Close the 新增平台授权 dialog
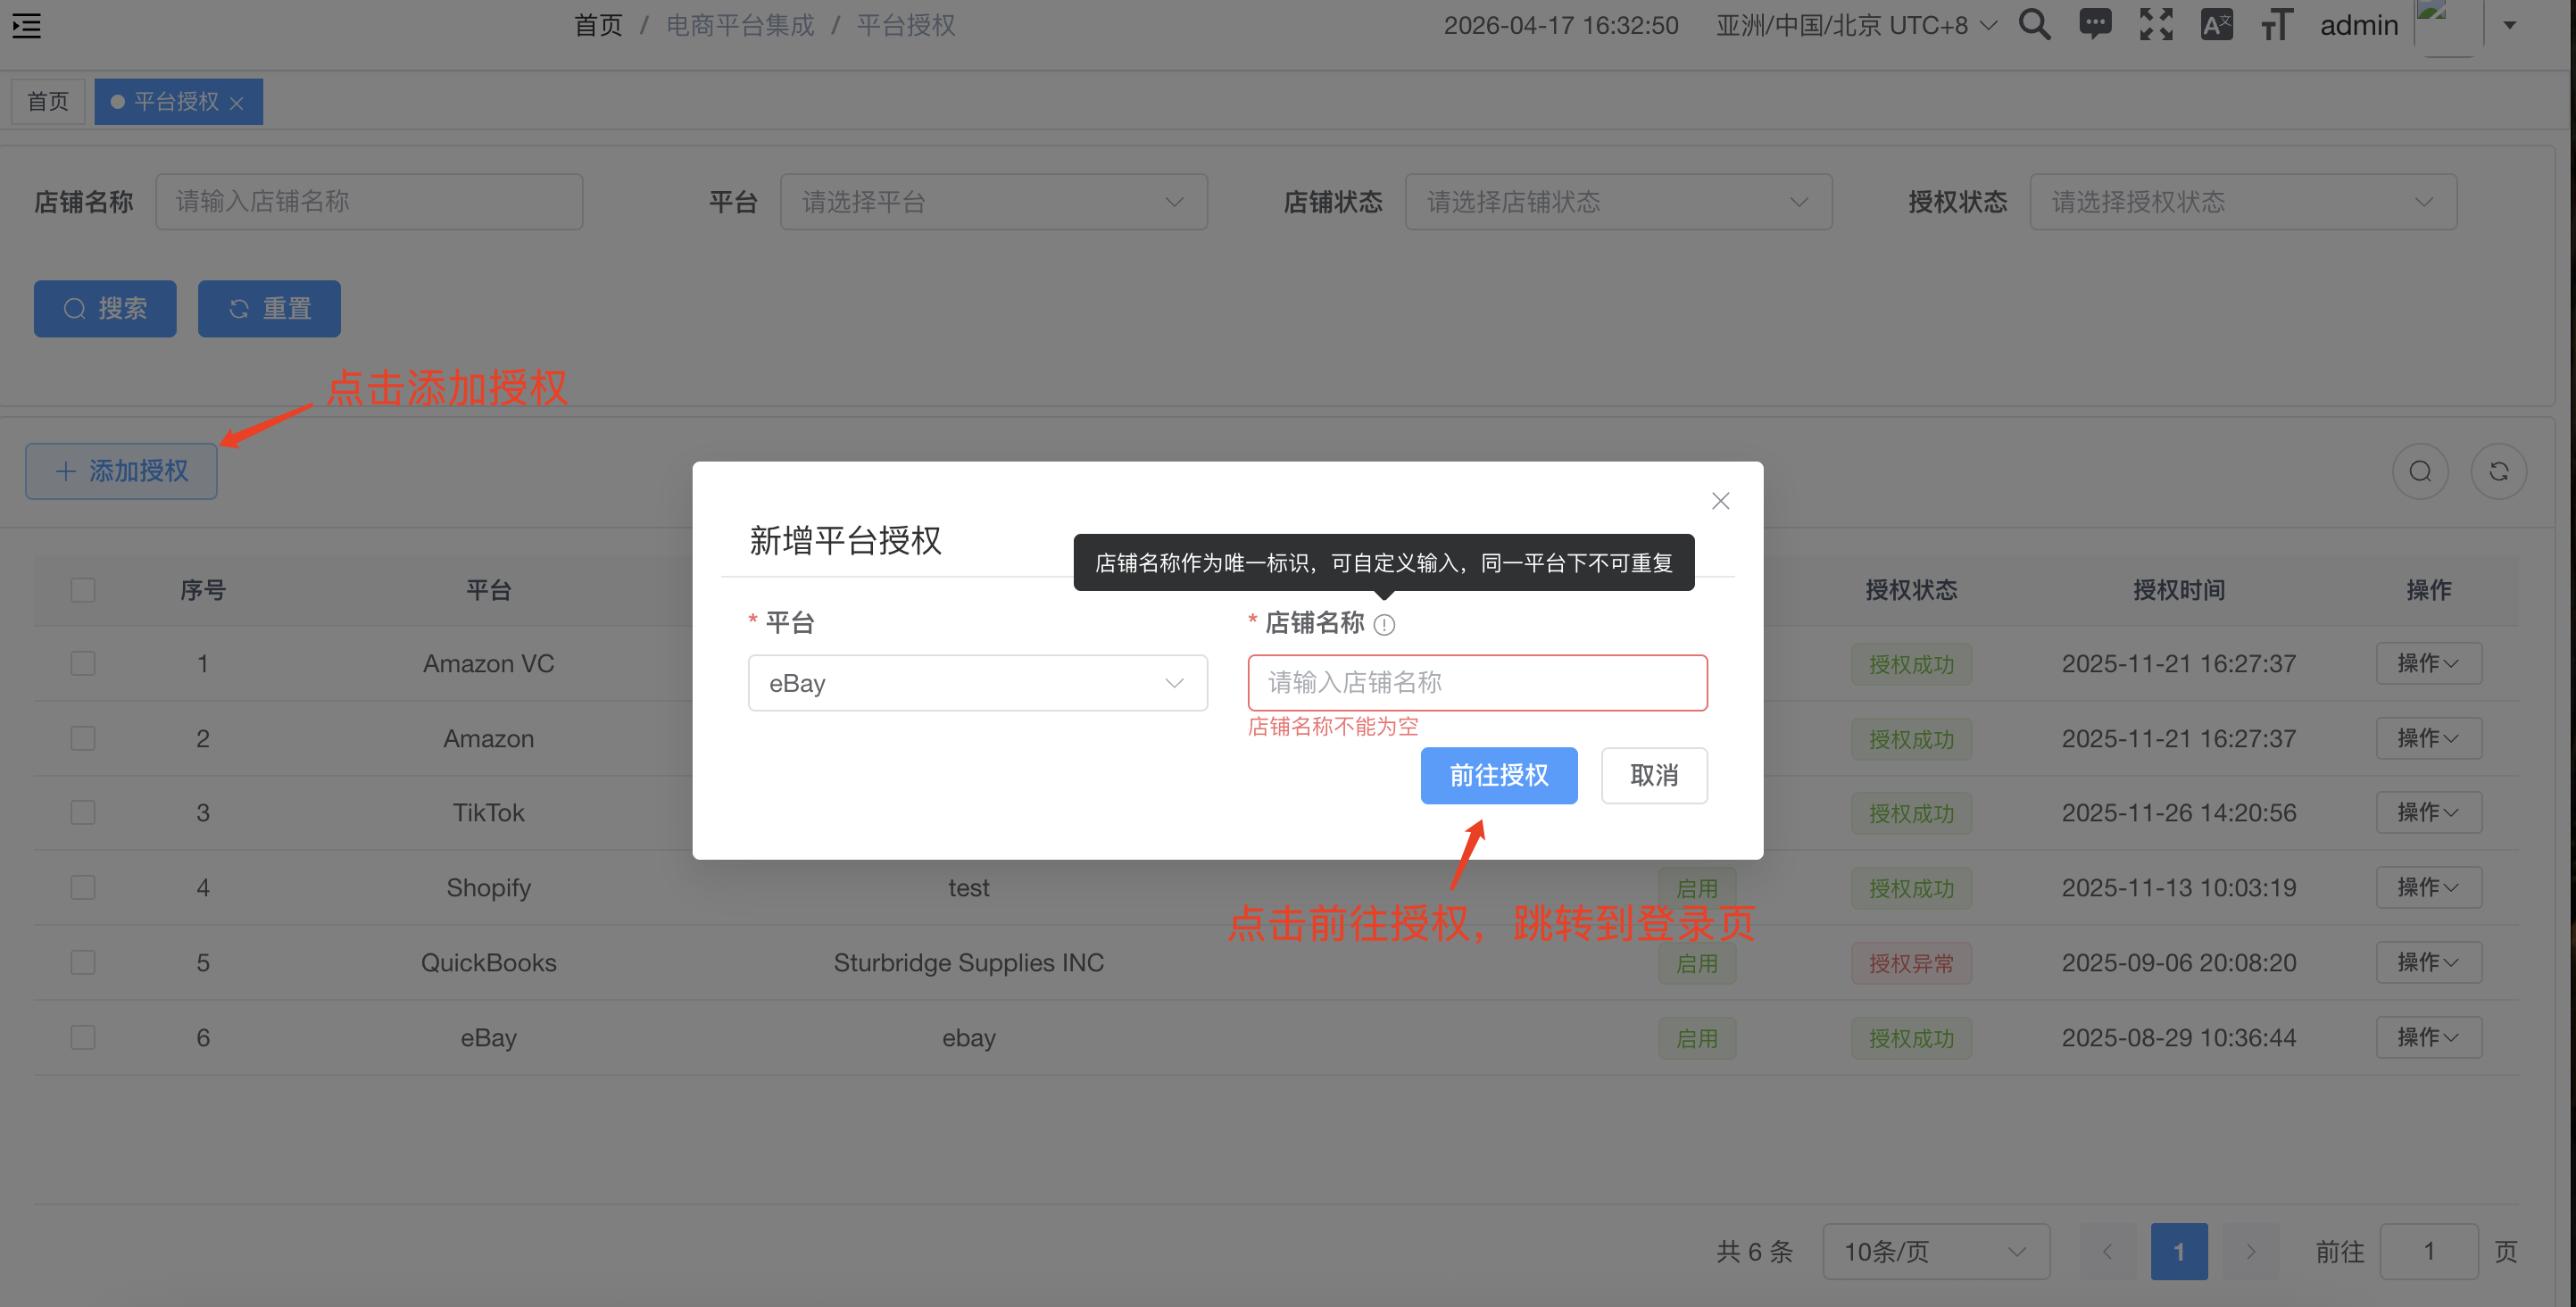The image size is (2576, 1307). tap(1720, 501)
